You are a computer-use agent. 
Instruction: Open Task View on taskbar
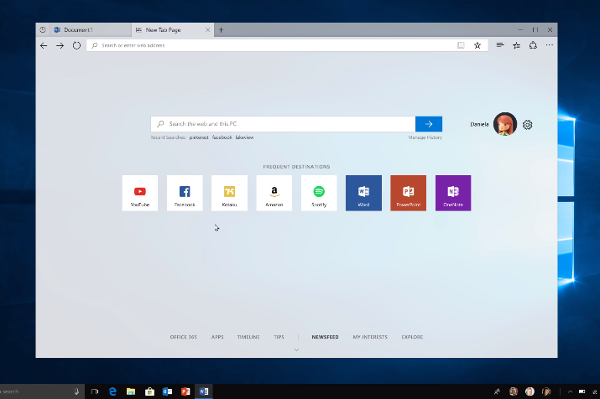94,391
